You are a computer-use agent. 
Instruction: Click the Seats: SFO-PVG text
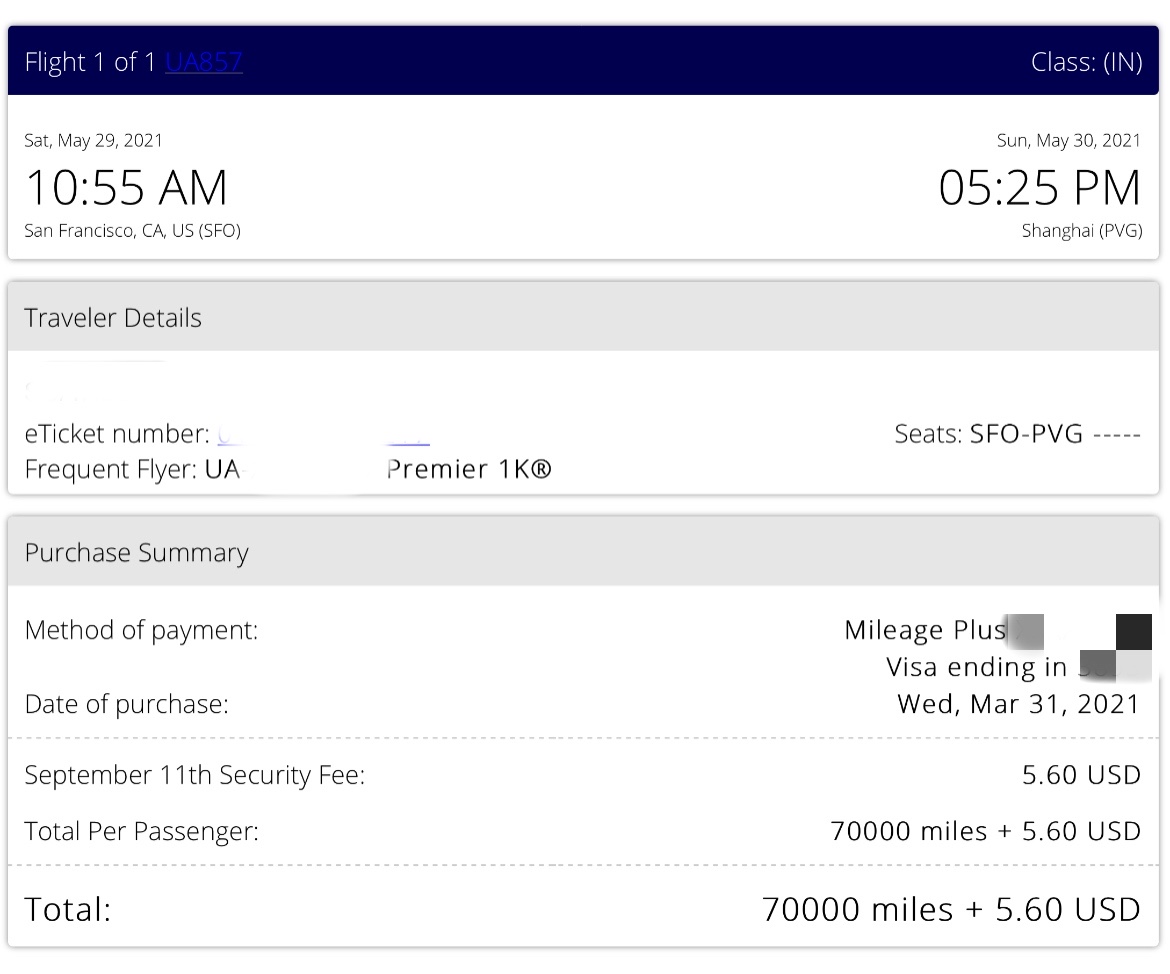[x=1017, y=434]
